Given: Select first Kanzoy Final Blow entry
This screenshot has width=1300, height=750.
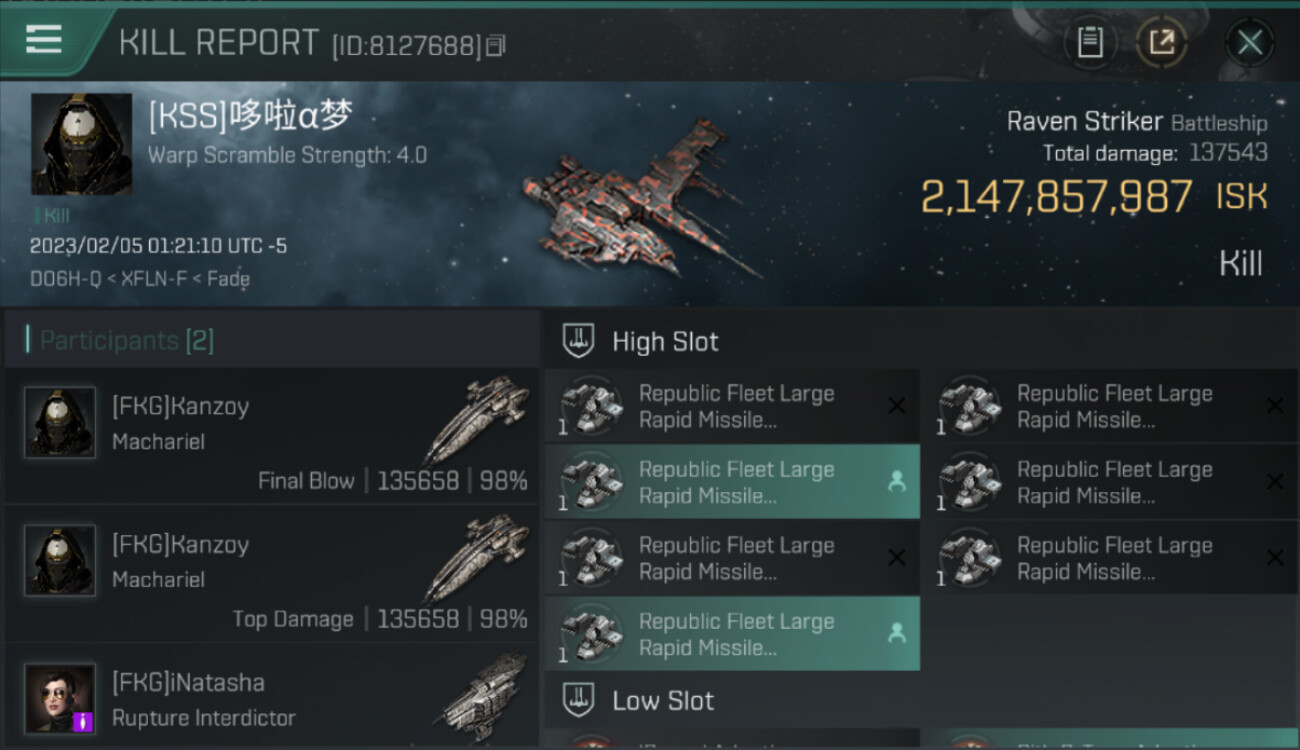Looking at the screenshot, I should 272,436.
